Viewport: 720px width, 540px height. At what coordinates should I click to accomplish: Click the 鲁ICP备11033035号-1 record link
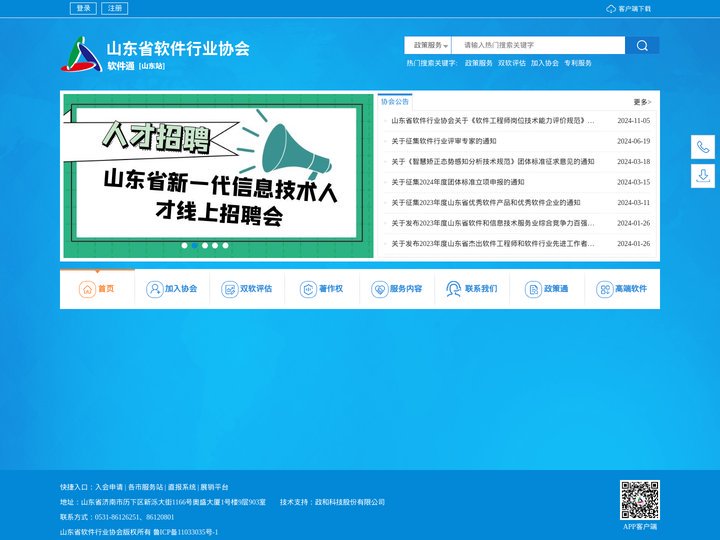click(186, 532)
